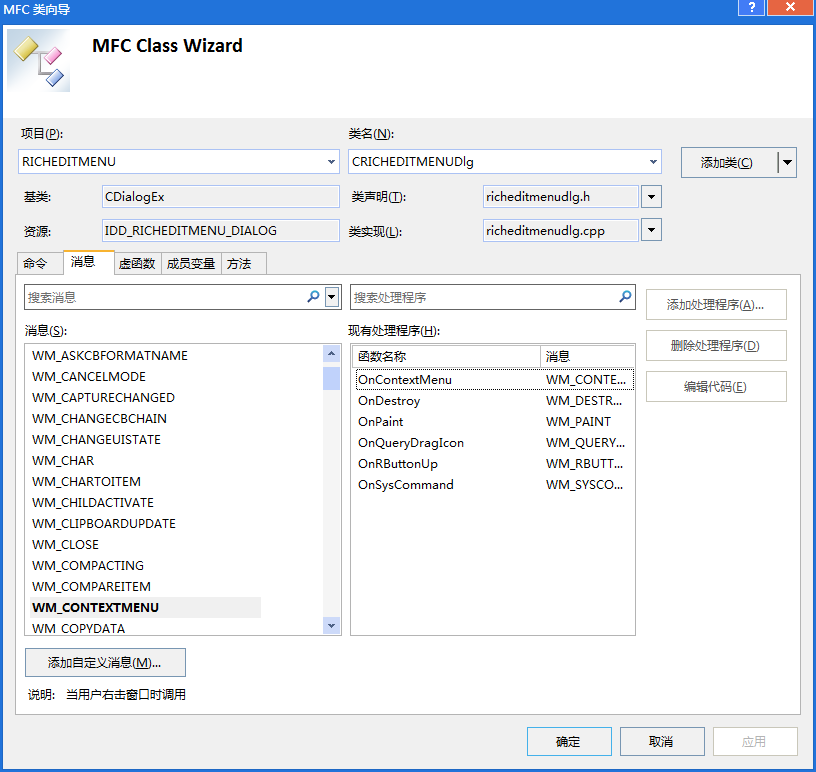
Task: Select WM_CHARTOITEM message
Action: point(86,482)
